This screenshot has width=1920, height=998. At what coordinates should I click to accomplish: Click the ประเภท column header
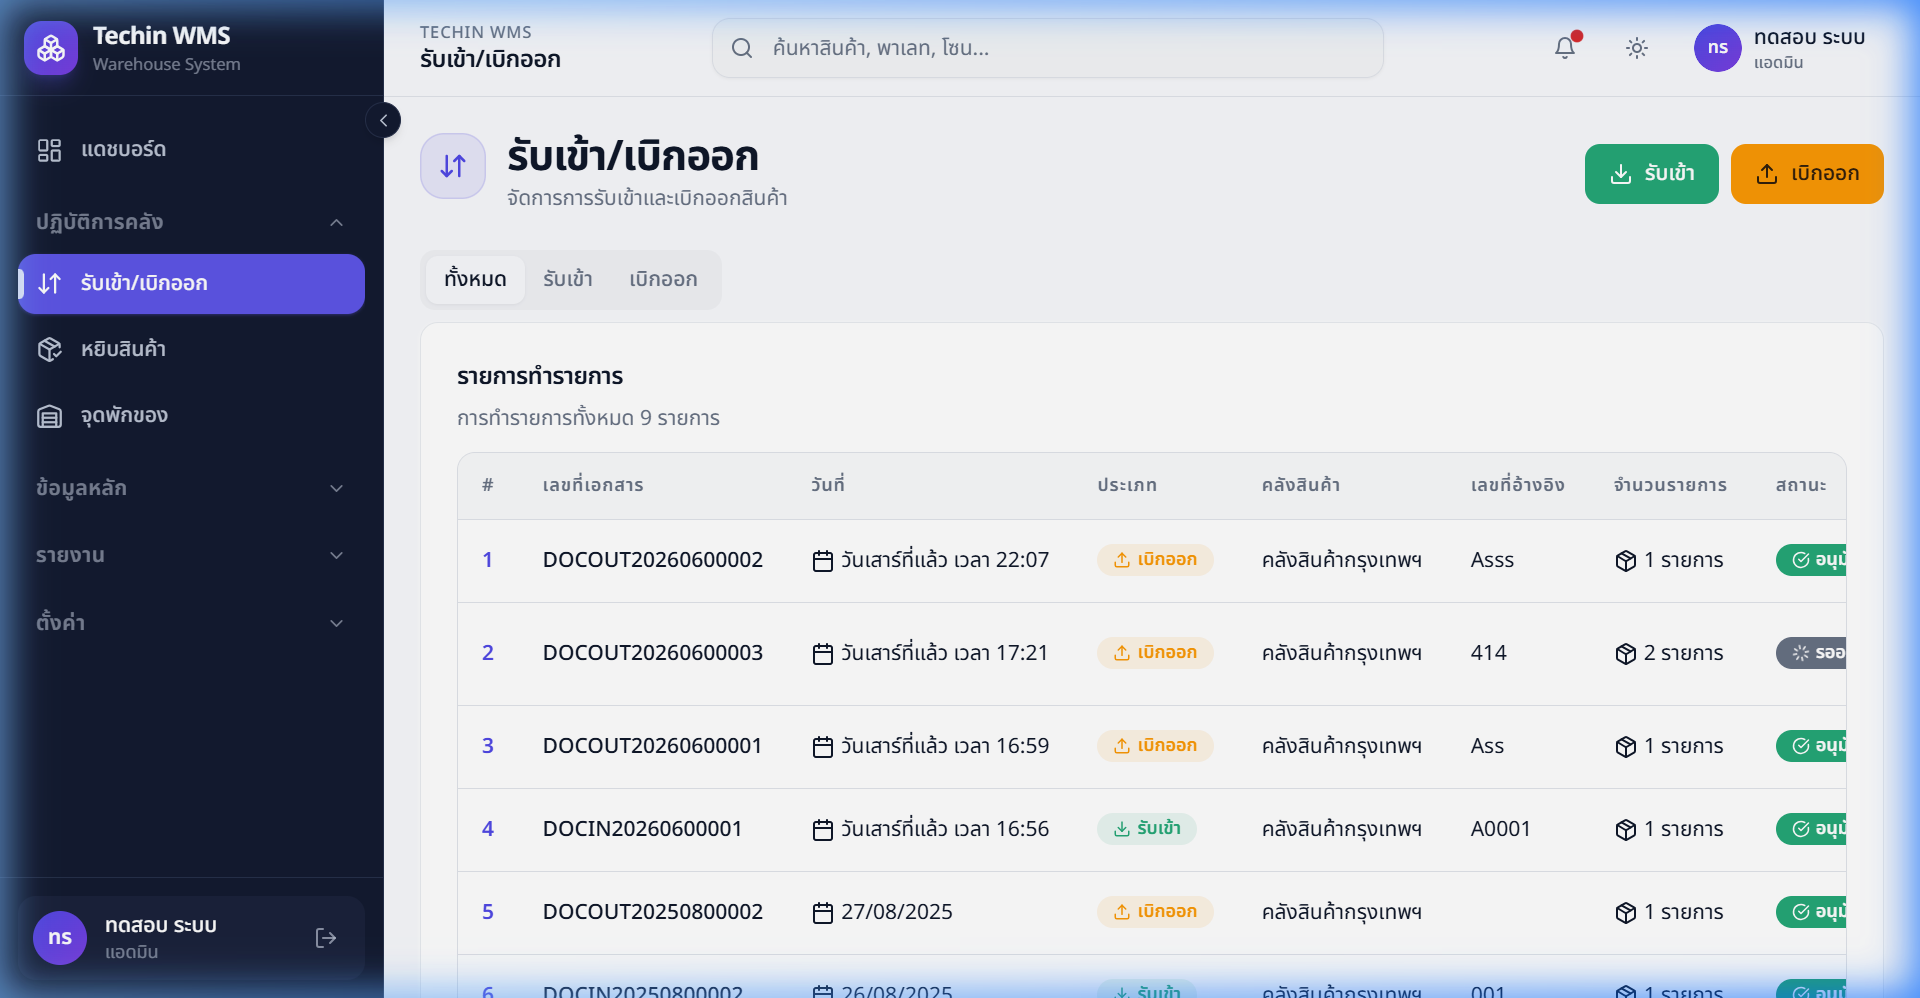tap(1127, 485)
